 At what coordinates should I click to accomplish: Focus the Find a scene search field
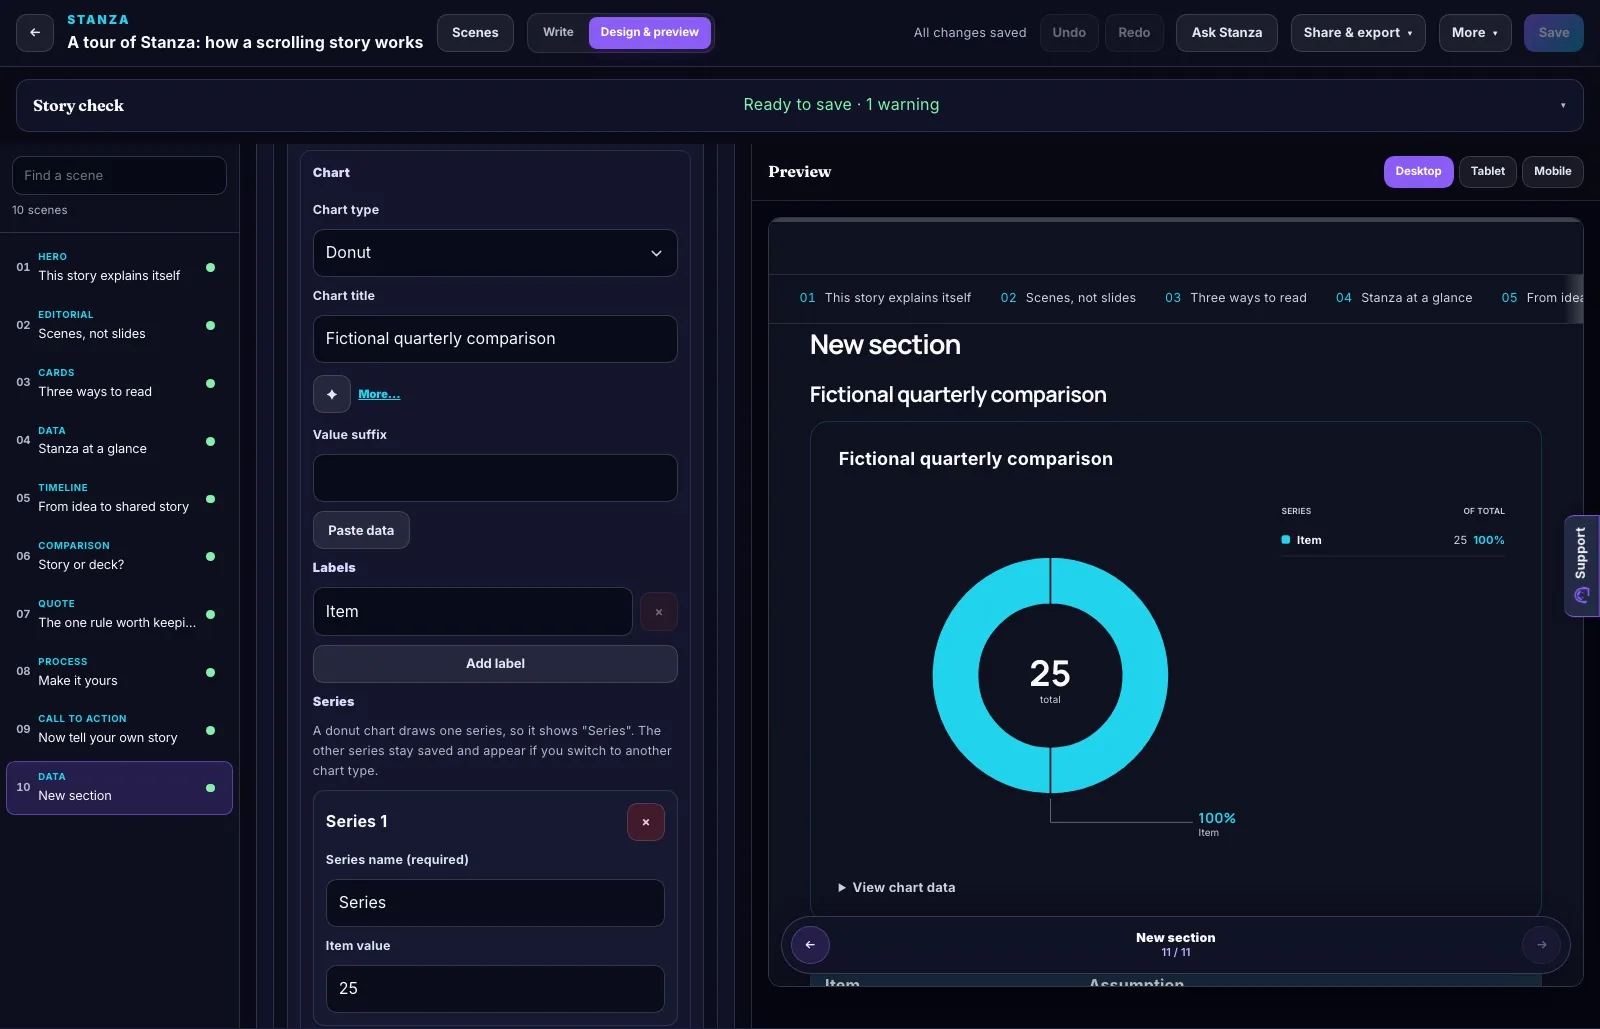[x=119, y=176]
